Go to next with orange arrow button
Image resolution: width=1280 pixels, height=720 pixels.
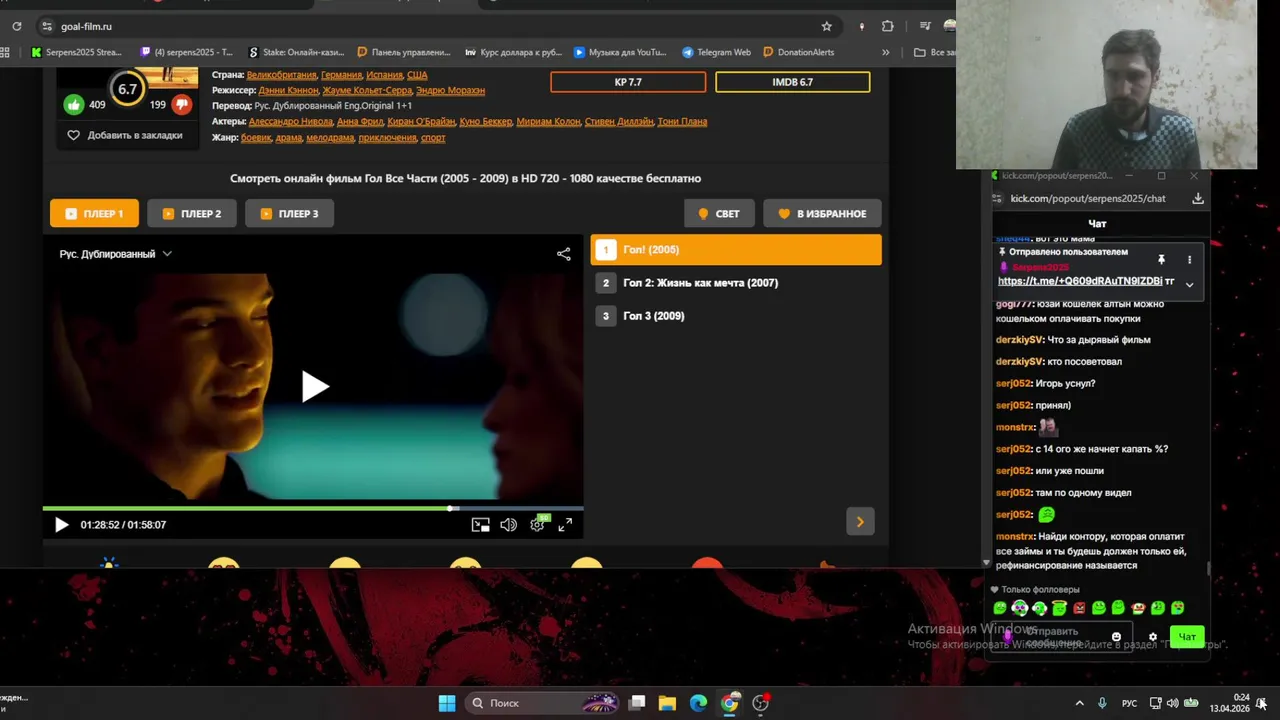click(860, 521)
